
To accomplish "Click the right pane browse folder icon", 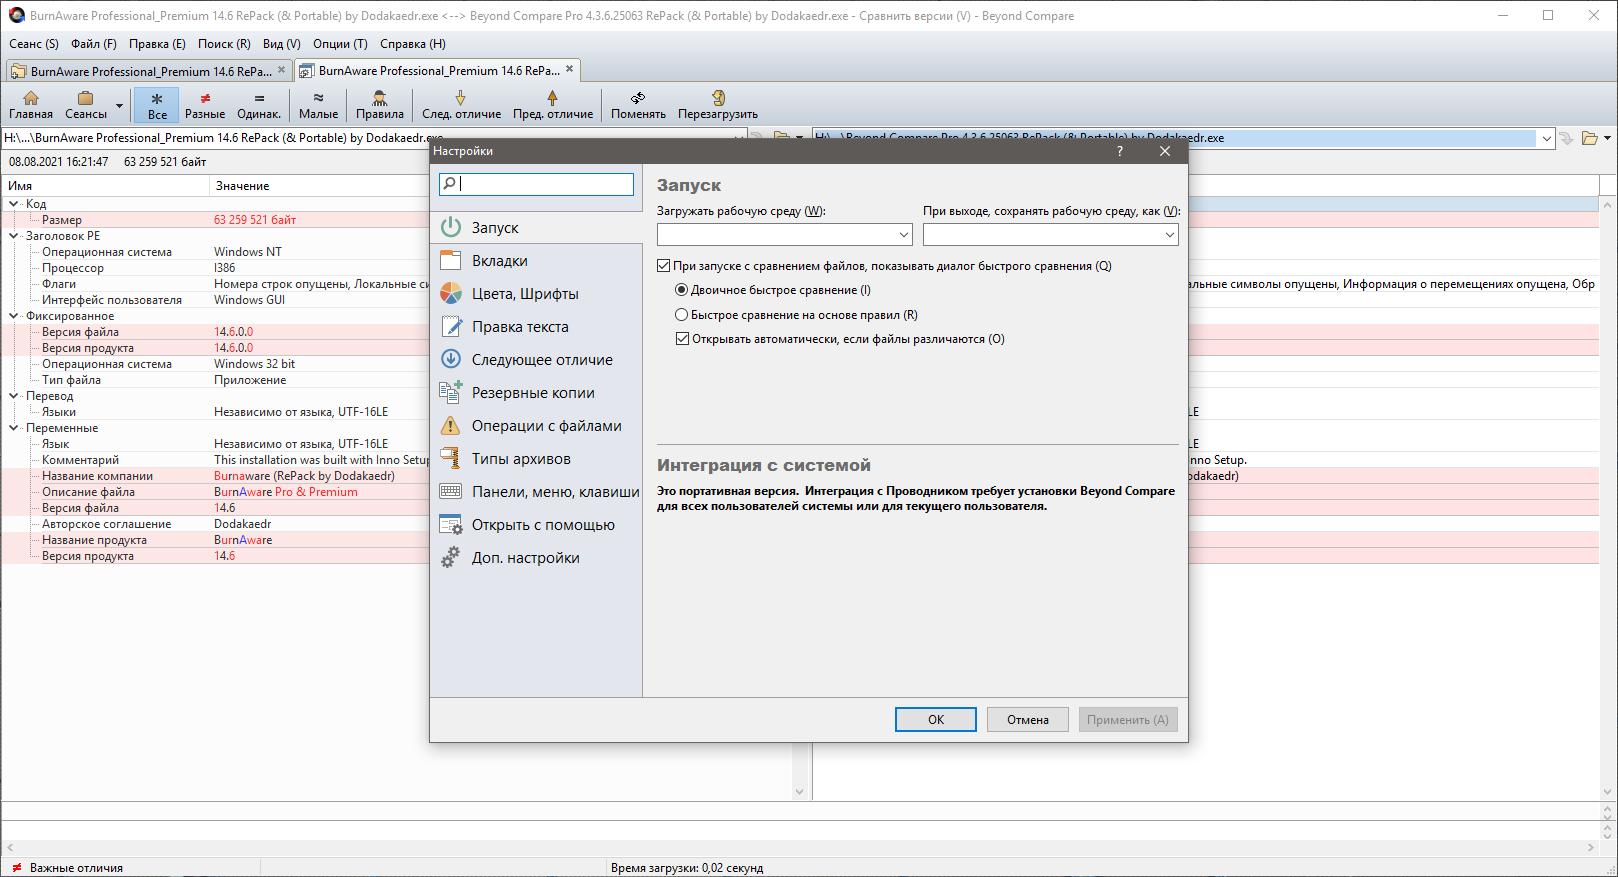I will tap(1589, 138).
